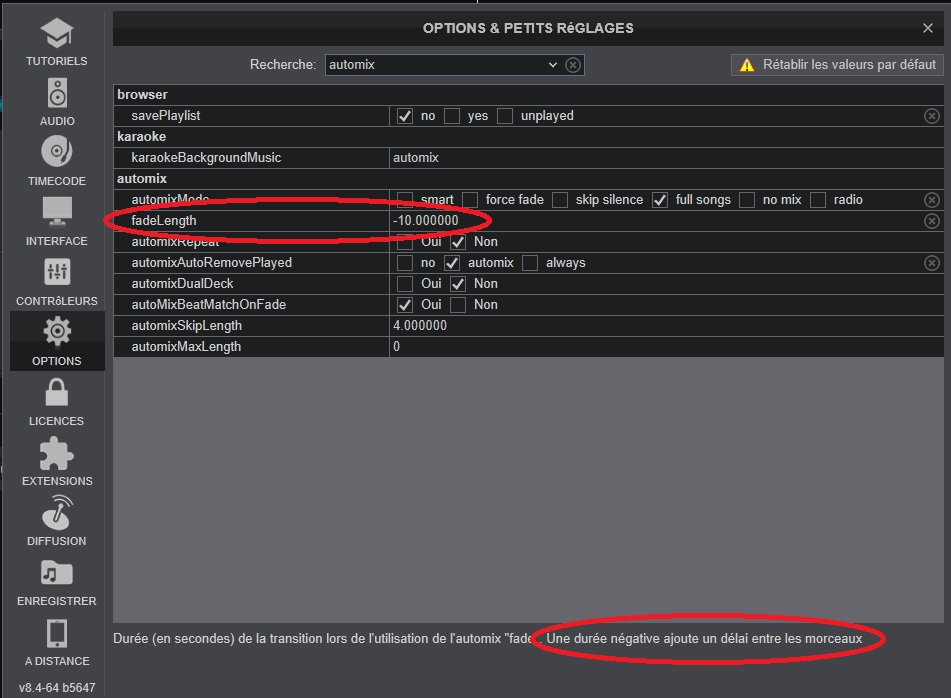Screen dimensions: 951x698
Task: Open the Licences padlock icon
Action: click(x=57, y=393)
